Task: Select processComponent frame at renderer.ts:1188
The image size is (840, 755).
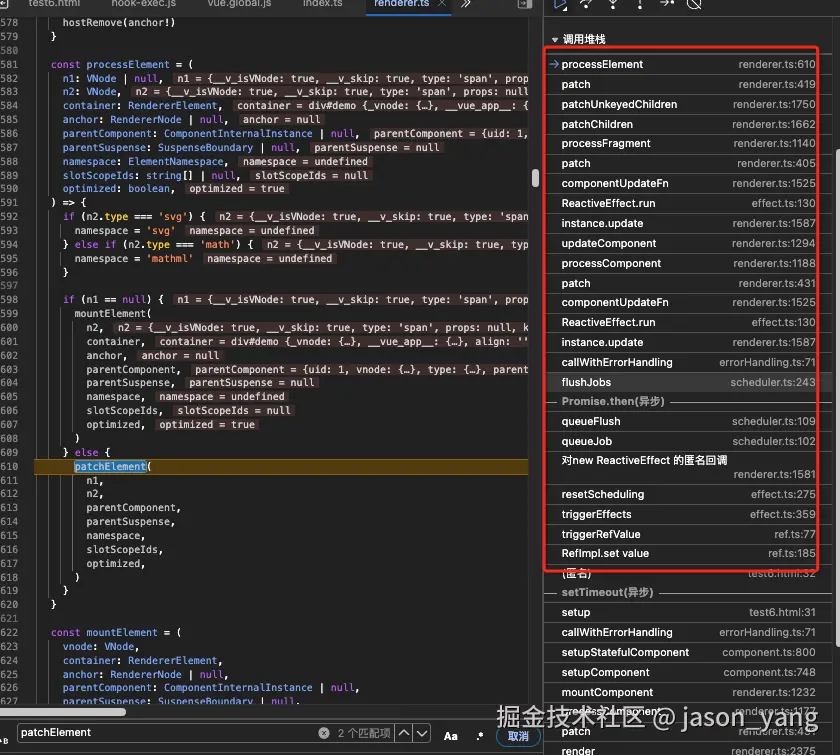Action: 688,264
